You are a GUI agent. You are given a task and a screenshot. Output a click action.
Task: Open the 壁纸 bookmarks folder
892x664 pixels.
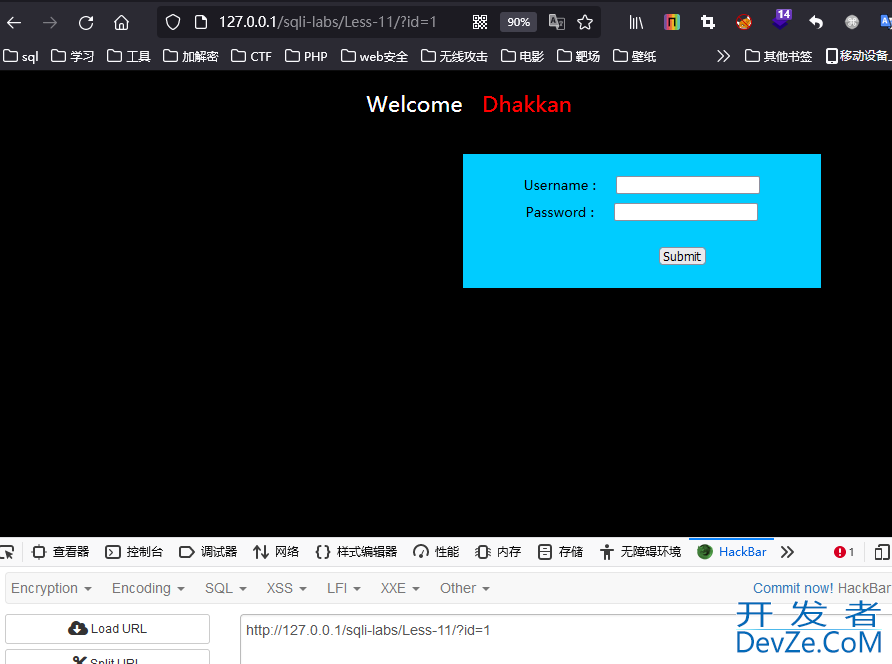(x=634, y=56)
